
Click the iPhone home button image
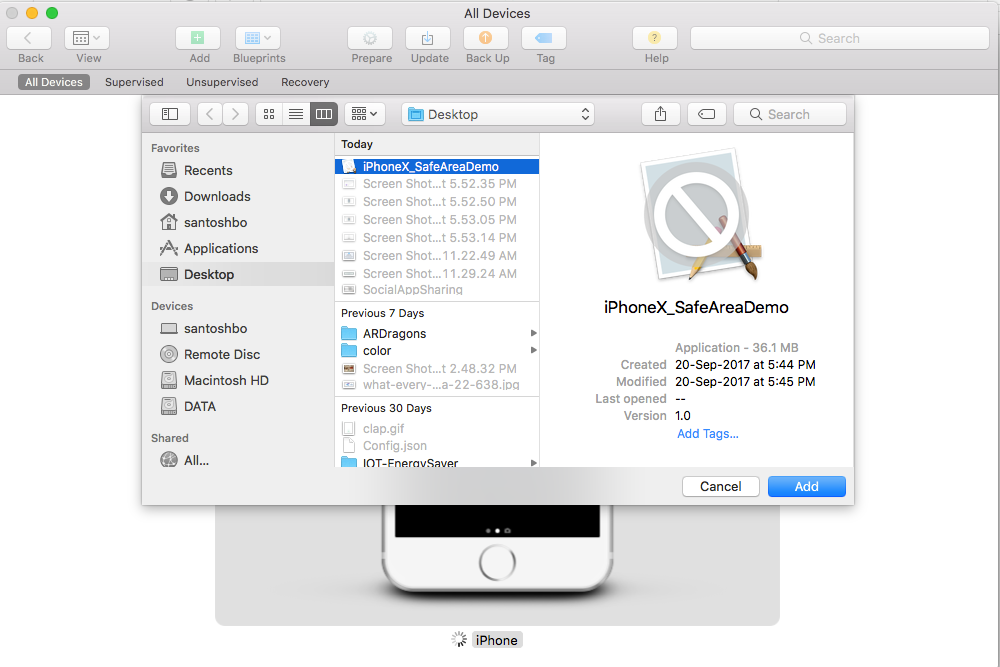497,563
